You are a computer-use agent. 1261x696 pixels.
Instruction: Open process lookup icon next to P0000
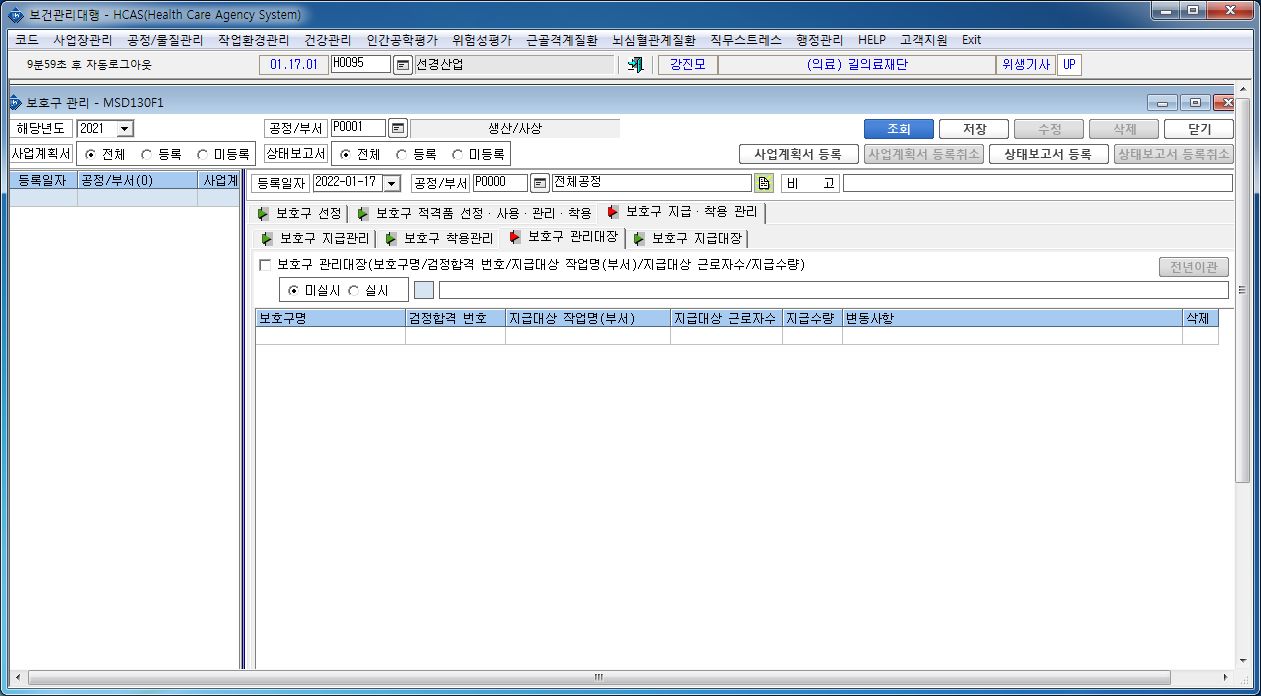click(540, 183)
